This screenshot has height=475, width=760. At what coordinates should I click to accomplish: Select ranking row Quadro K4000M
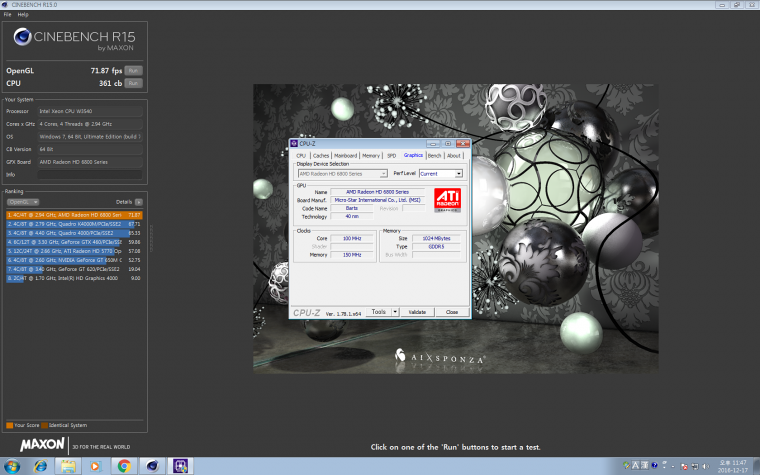(x=74, y=224)
